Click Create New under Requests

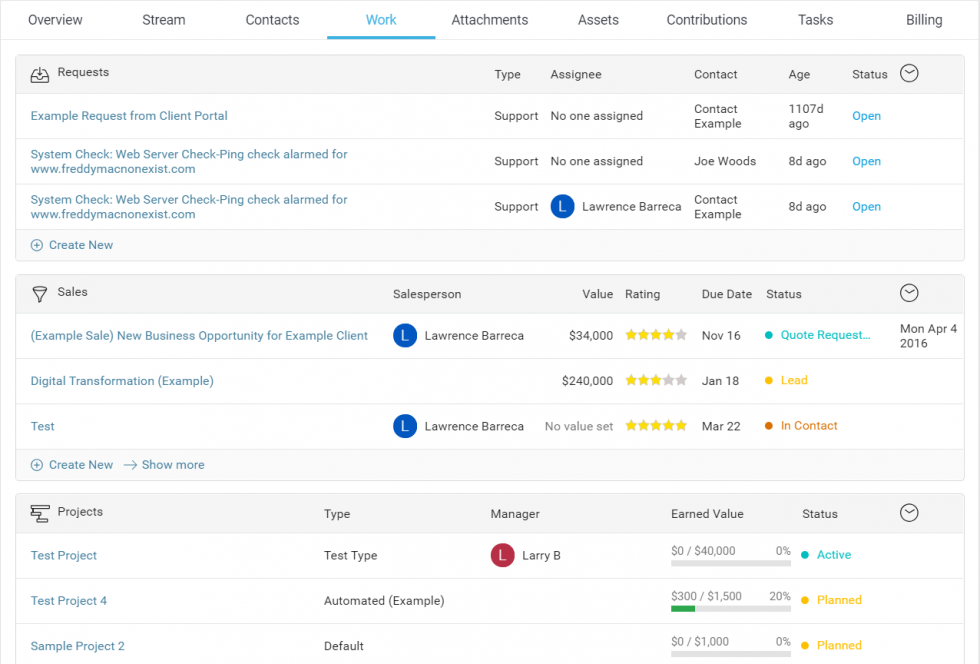pyautogui.click(x=80, y=245)
